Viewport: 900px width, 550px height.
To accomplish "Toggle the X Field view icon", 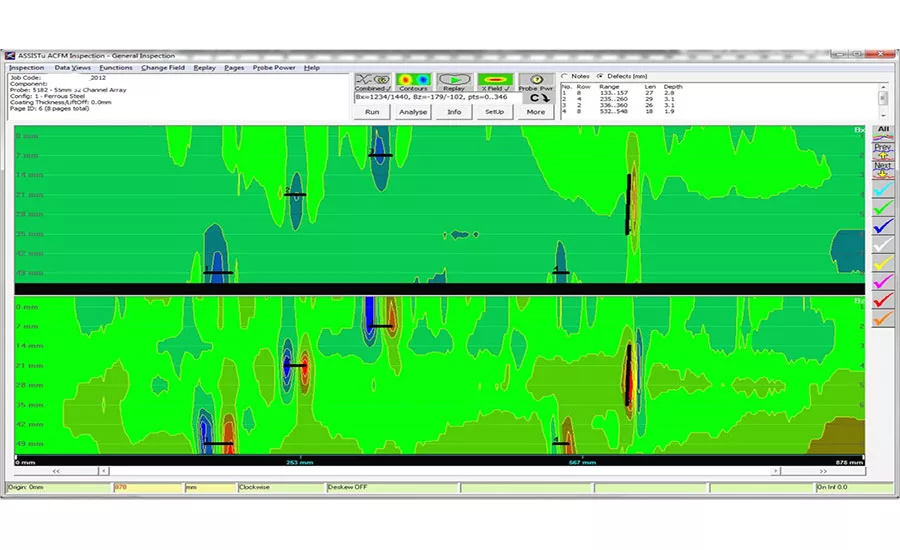I will point(495,82).
